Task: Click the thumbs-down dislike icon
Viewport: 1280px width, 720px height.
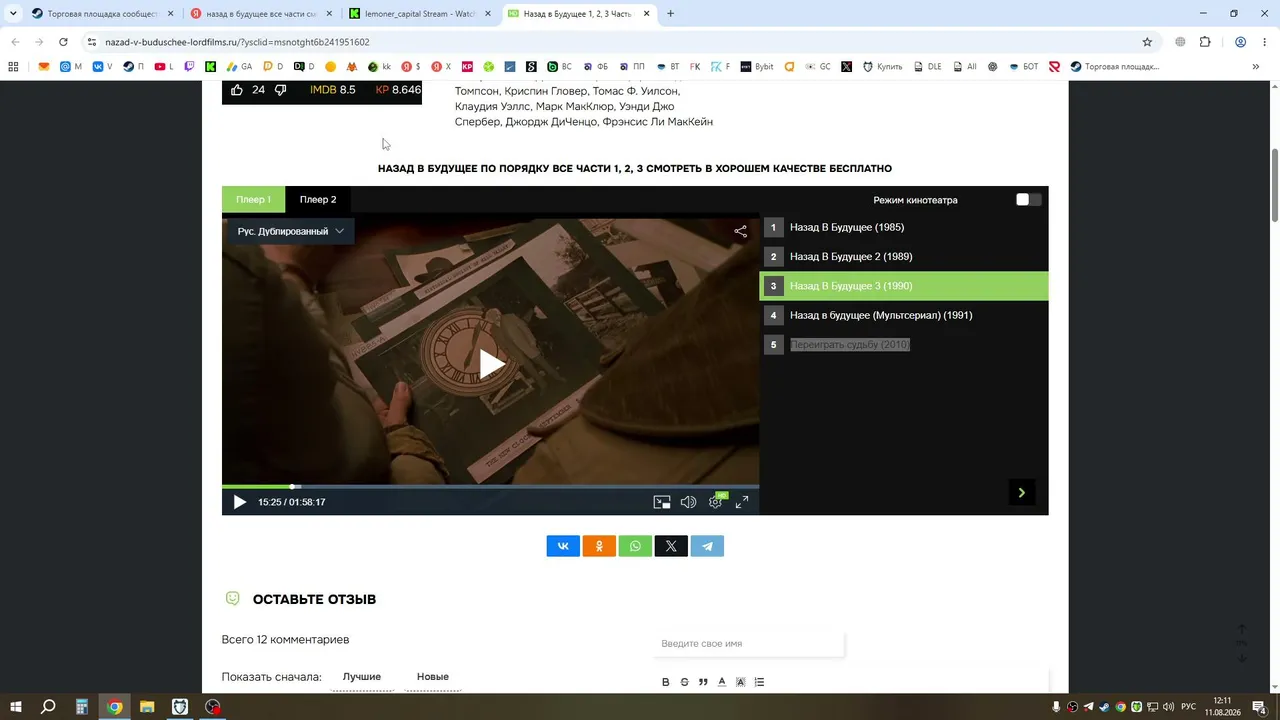Action: 281,90
